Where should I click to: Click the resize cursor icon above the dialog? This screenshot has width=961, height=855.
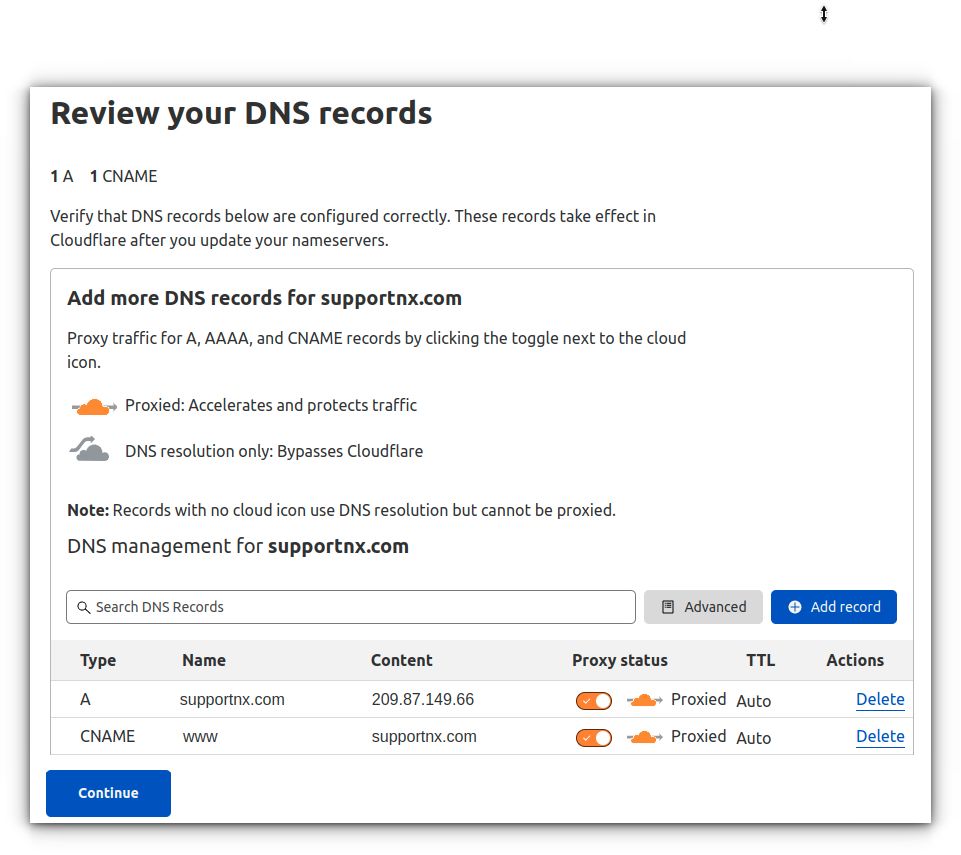[824, 15]
